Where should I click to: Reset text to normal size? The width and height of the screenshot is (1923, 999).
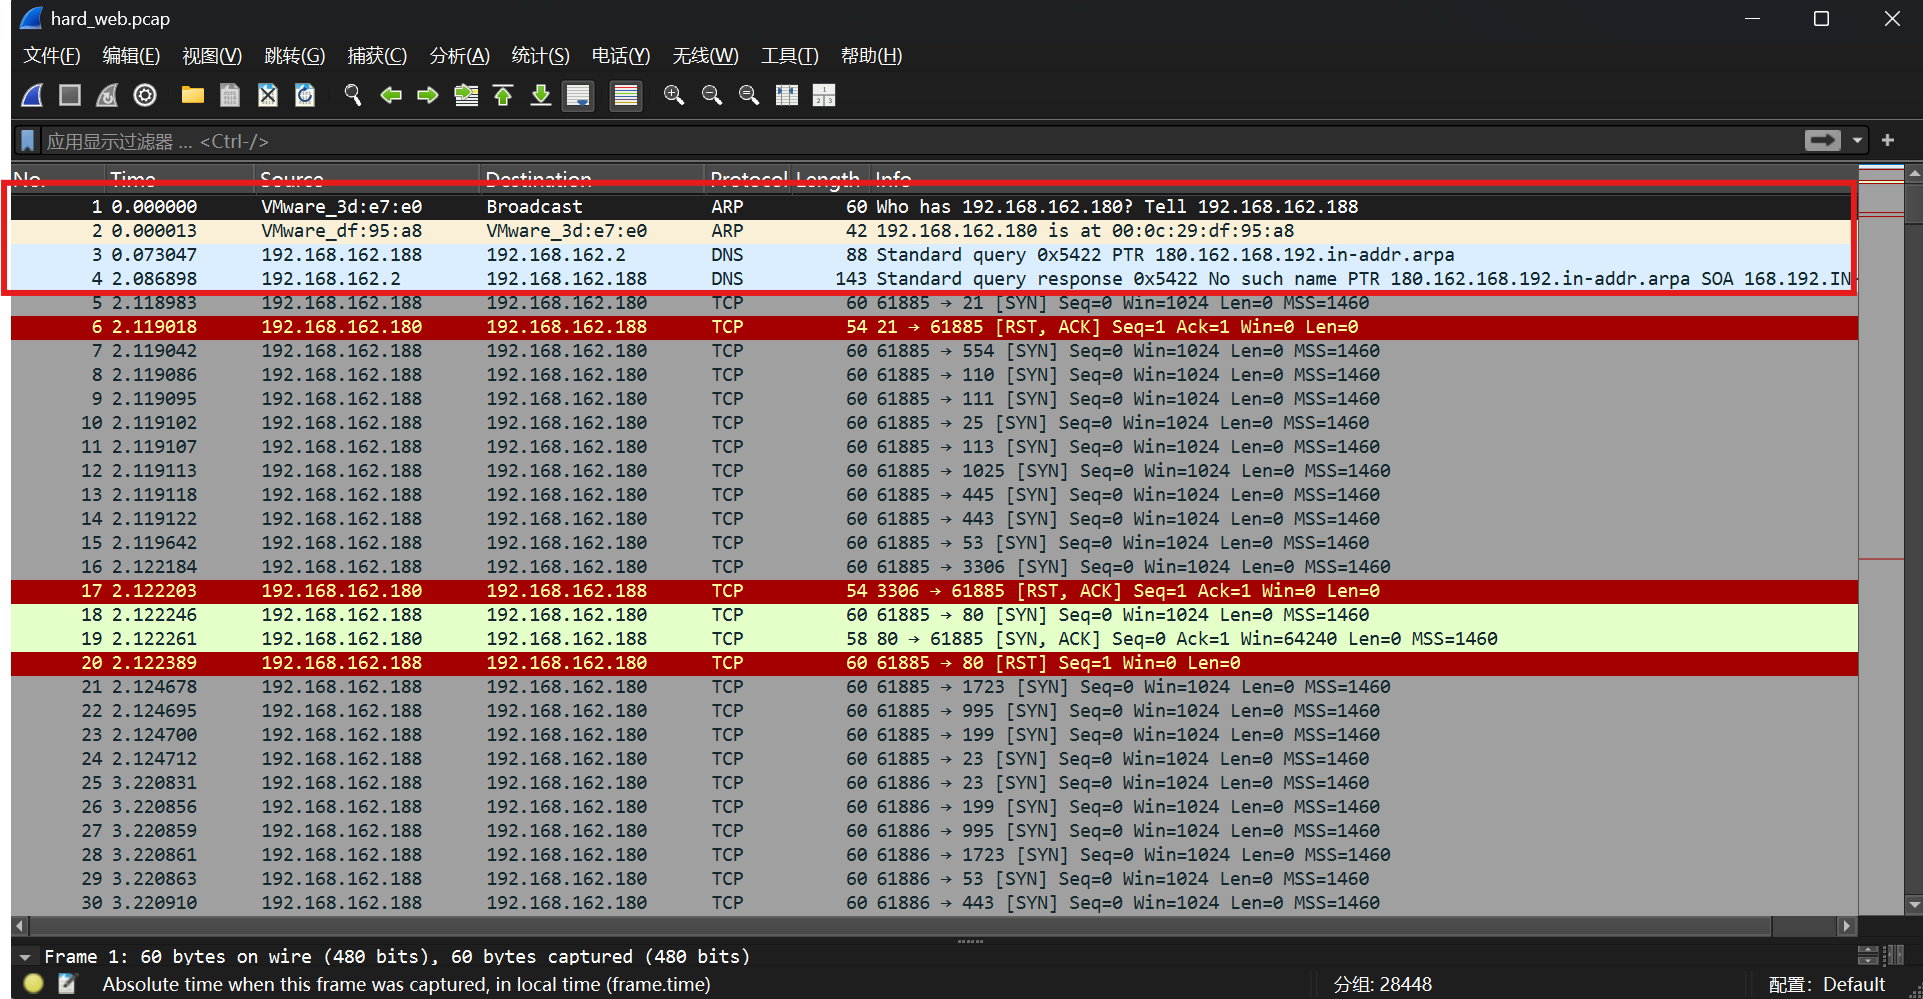click(x=749, y=95)
